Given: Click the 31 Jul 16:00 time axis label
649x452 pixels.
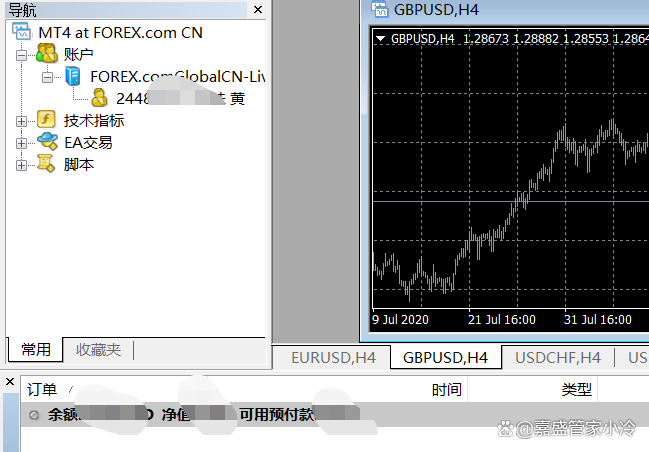Looking at the screenshot, I should click(598, 320).
